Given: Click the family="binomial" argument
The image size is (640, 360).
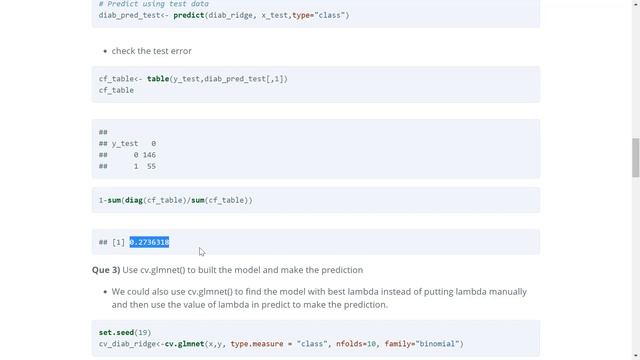Looking at the screenshot, I should pos(422,344).
